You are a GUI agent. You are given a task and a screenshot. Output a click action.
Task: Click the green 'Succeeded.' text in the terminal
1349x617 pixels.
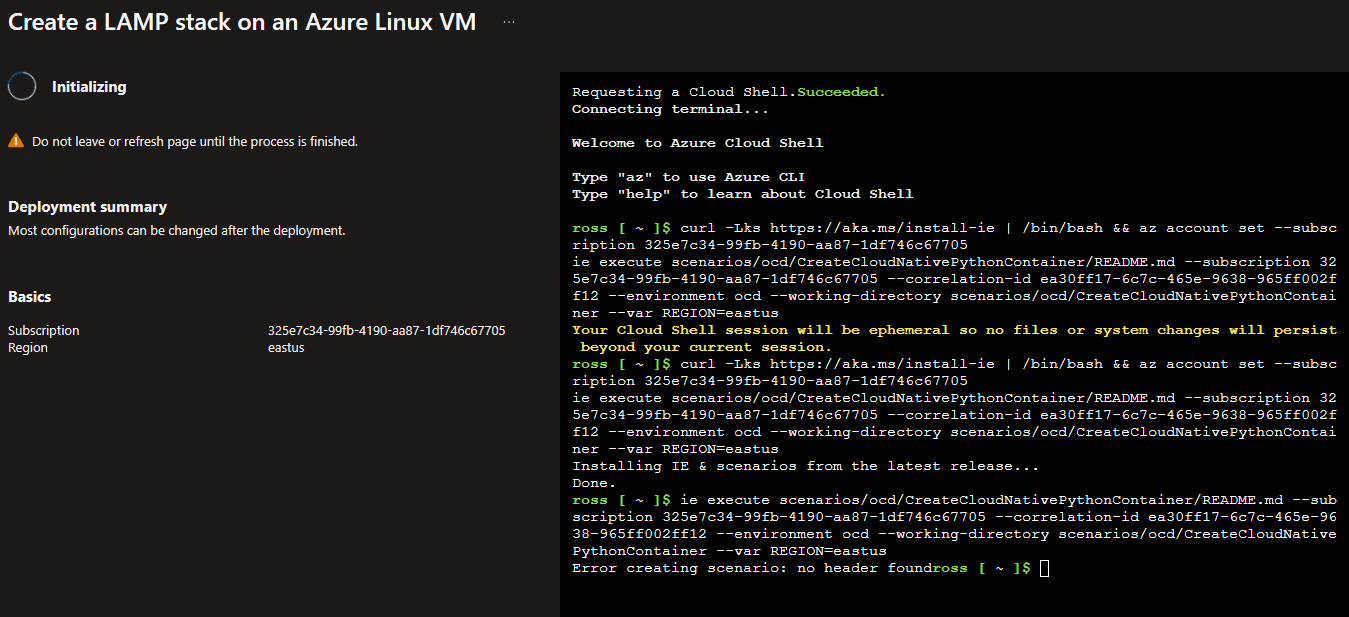841,92
